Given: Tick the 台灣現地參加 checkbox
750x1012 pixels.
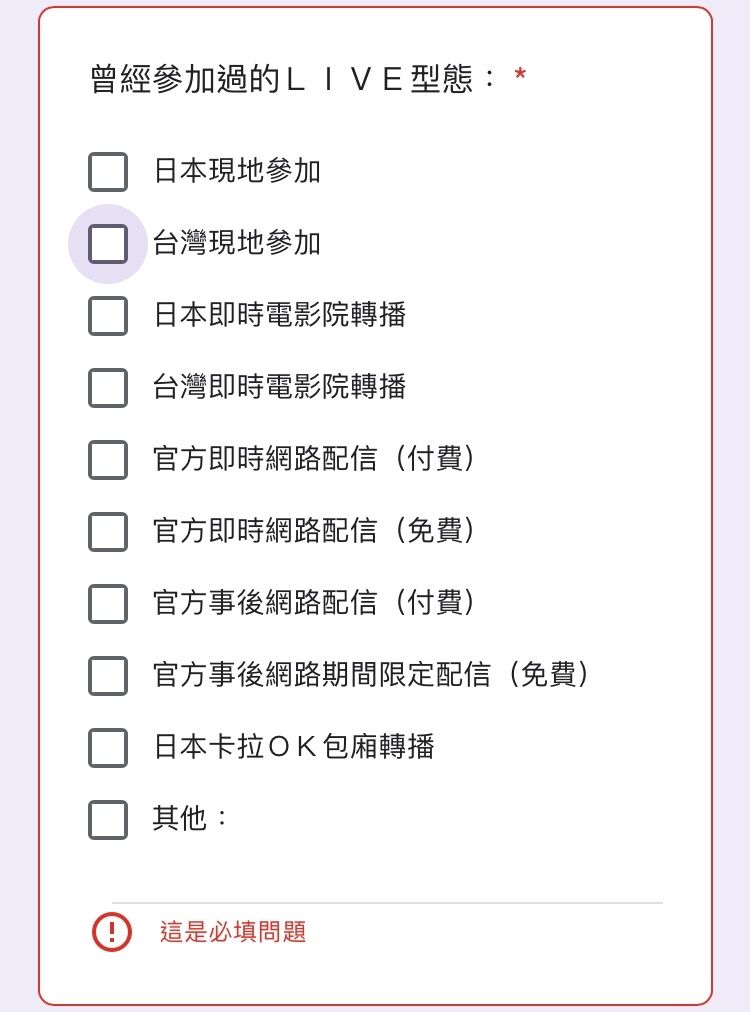Looking at the screenshot, I should 108,244.
